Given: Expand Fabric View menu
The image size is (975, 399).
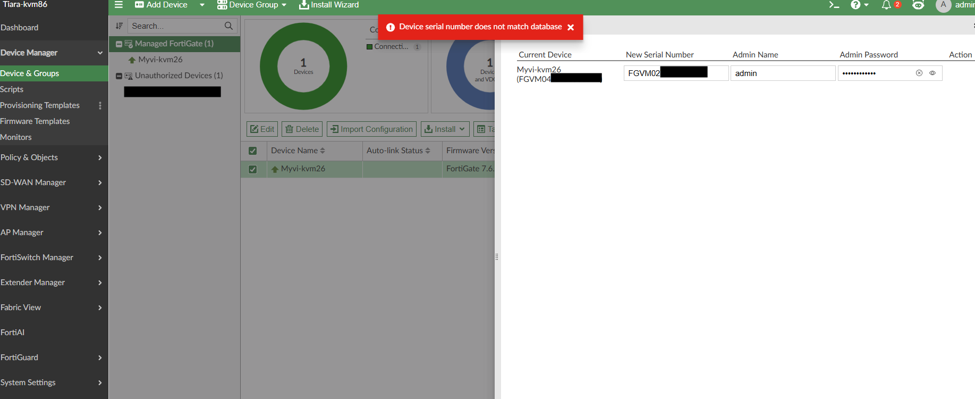Looking at the screenshot, I should [54, 308].
